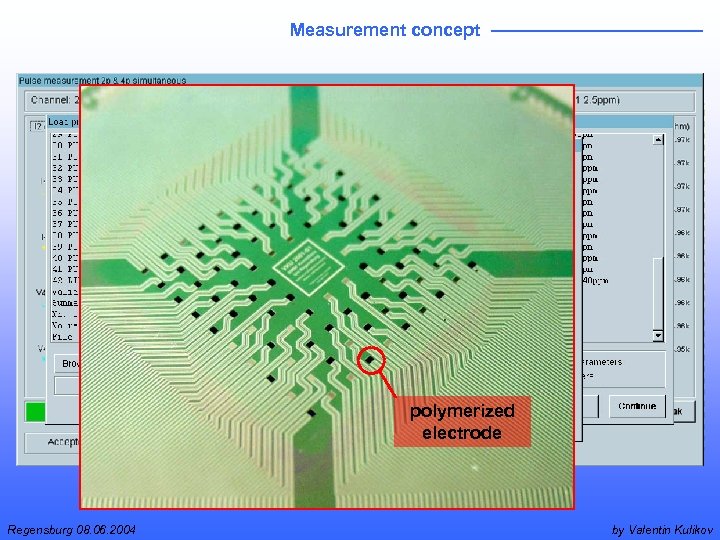
Task: Click the list scrollbar down arrow
Action: click(658, 336)
